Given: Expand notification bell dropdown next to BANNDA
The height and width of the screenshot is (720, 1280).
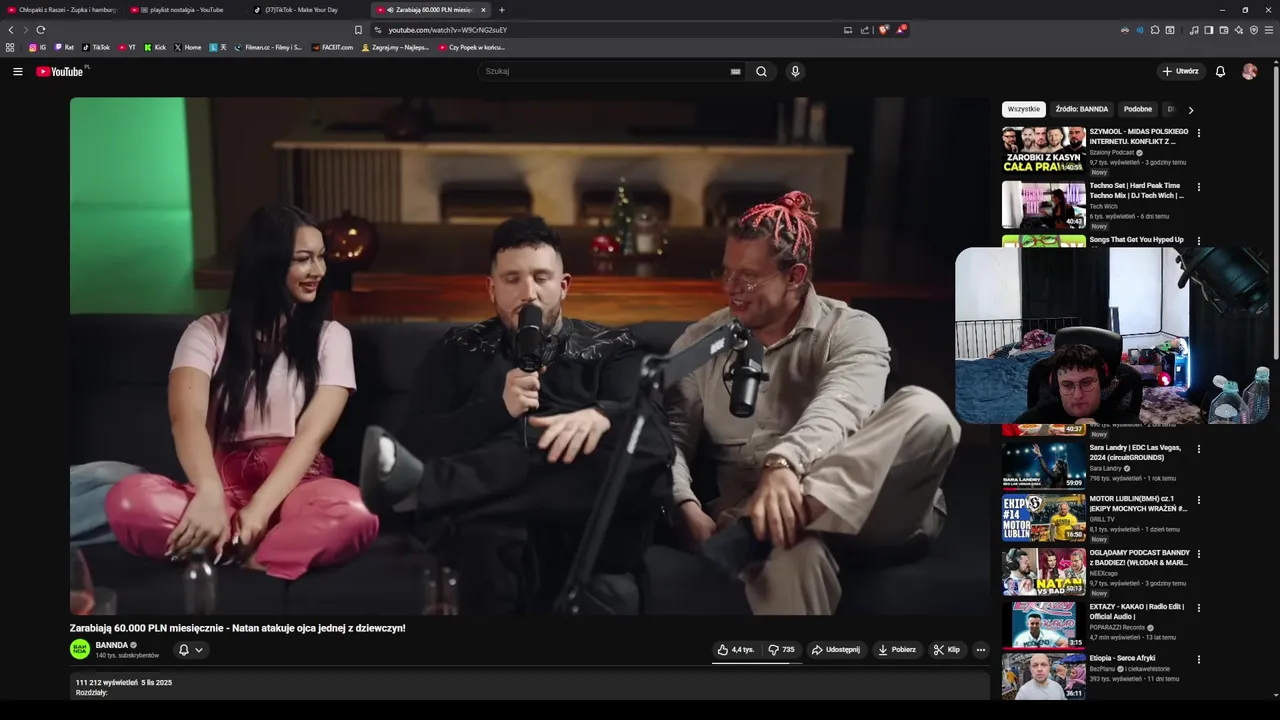Looking at the screenshot, I should pos(190,650).
